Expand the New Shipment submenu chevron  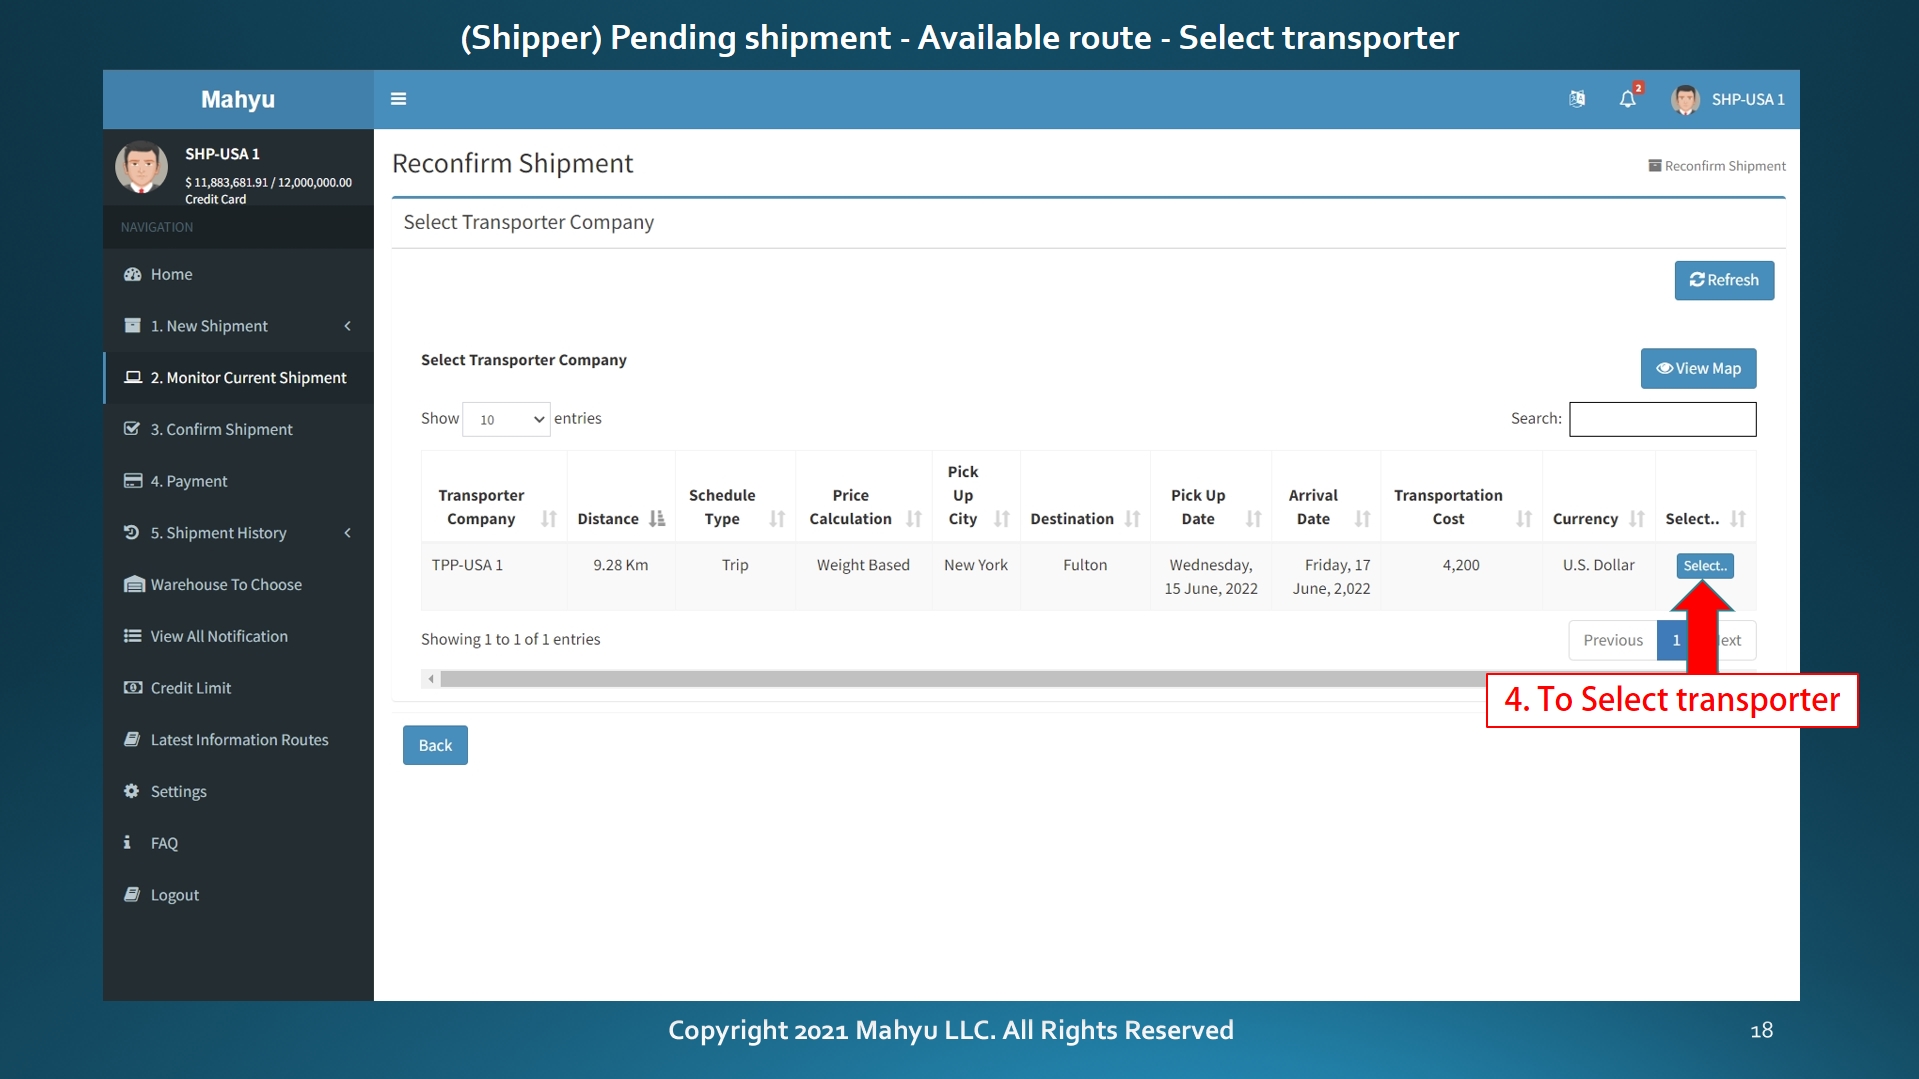348,326
